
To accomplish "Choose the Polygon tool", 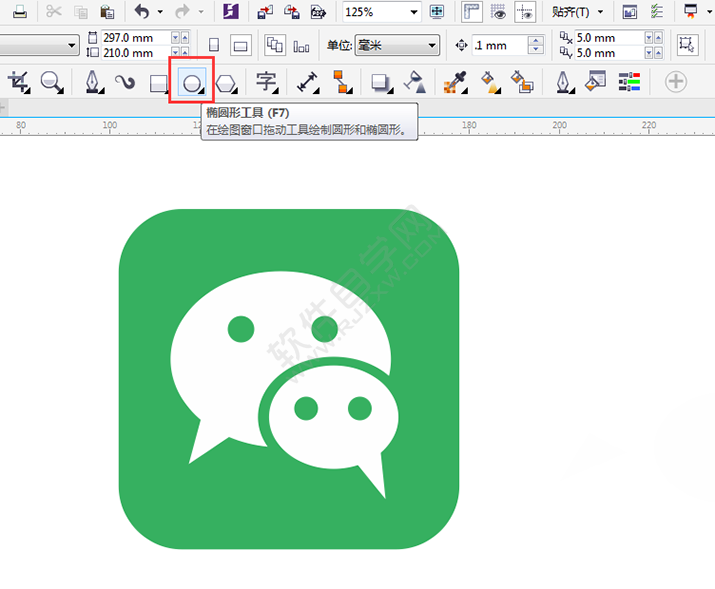I will [226, 83].
